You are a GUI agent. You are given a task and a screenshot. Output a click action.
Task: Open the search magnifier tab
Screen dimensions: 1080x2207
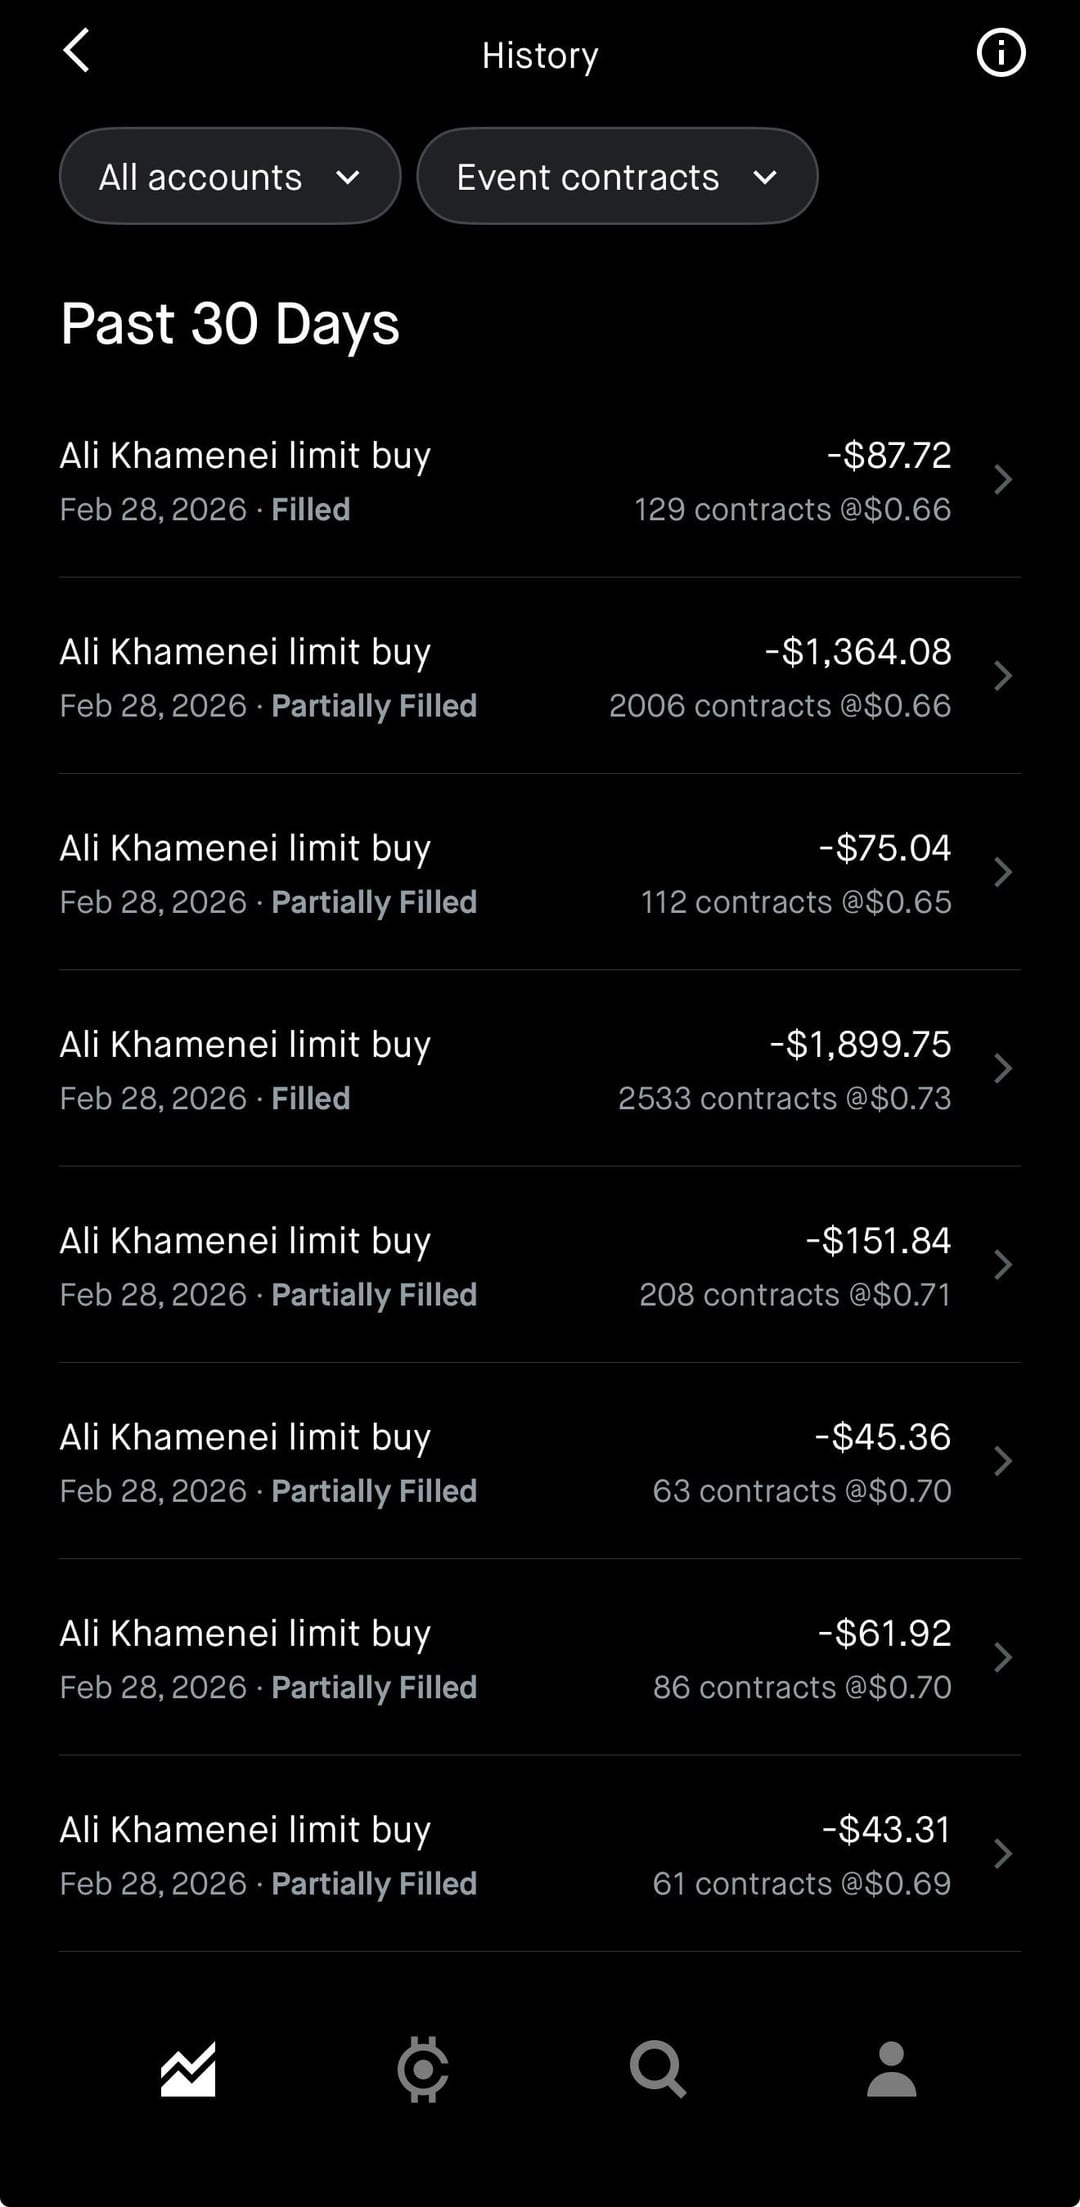(657, 2069)
